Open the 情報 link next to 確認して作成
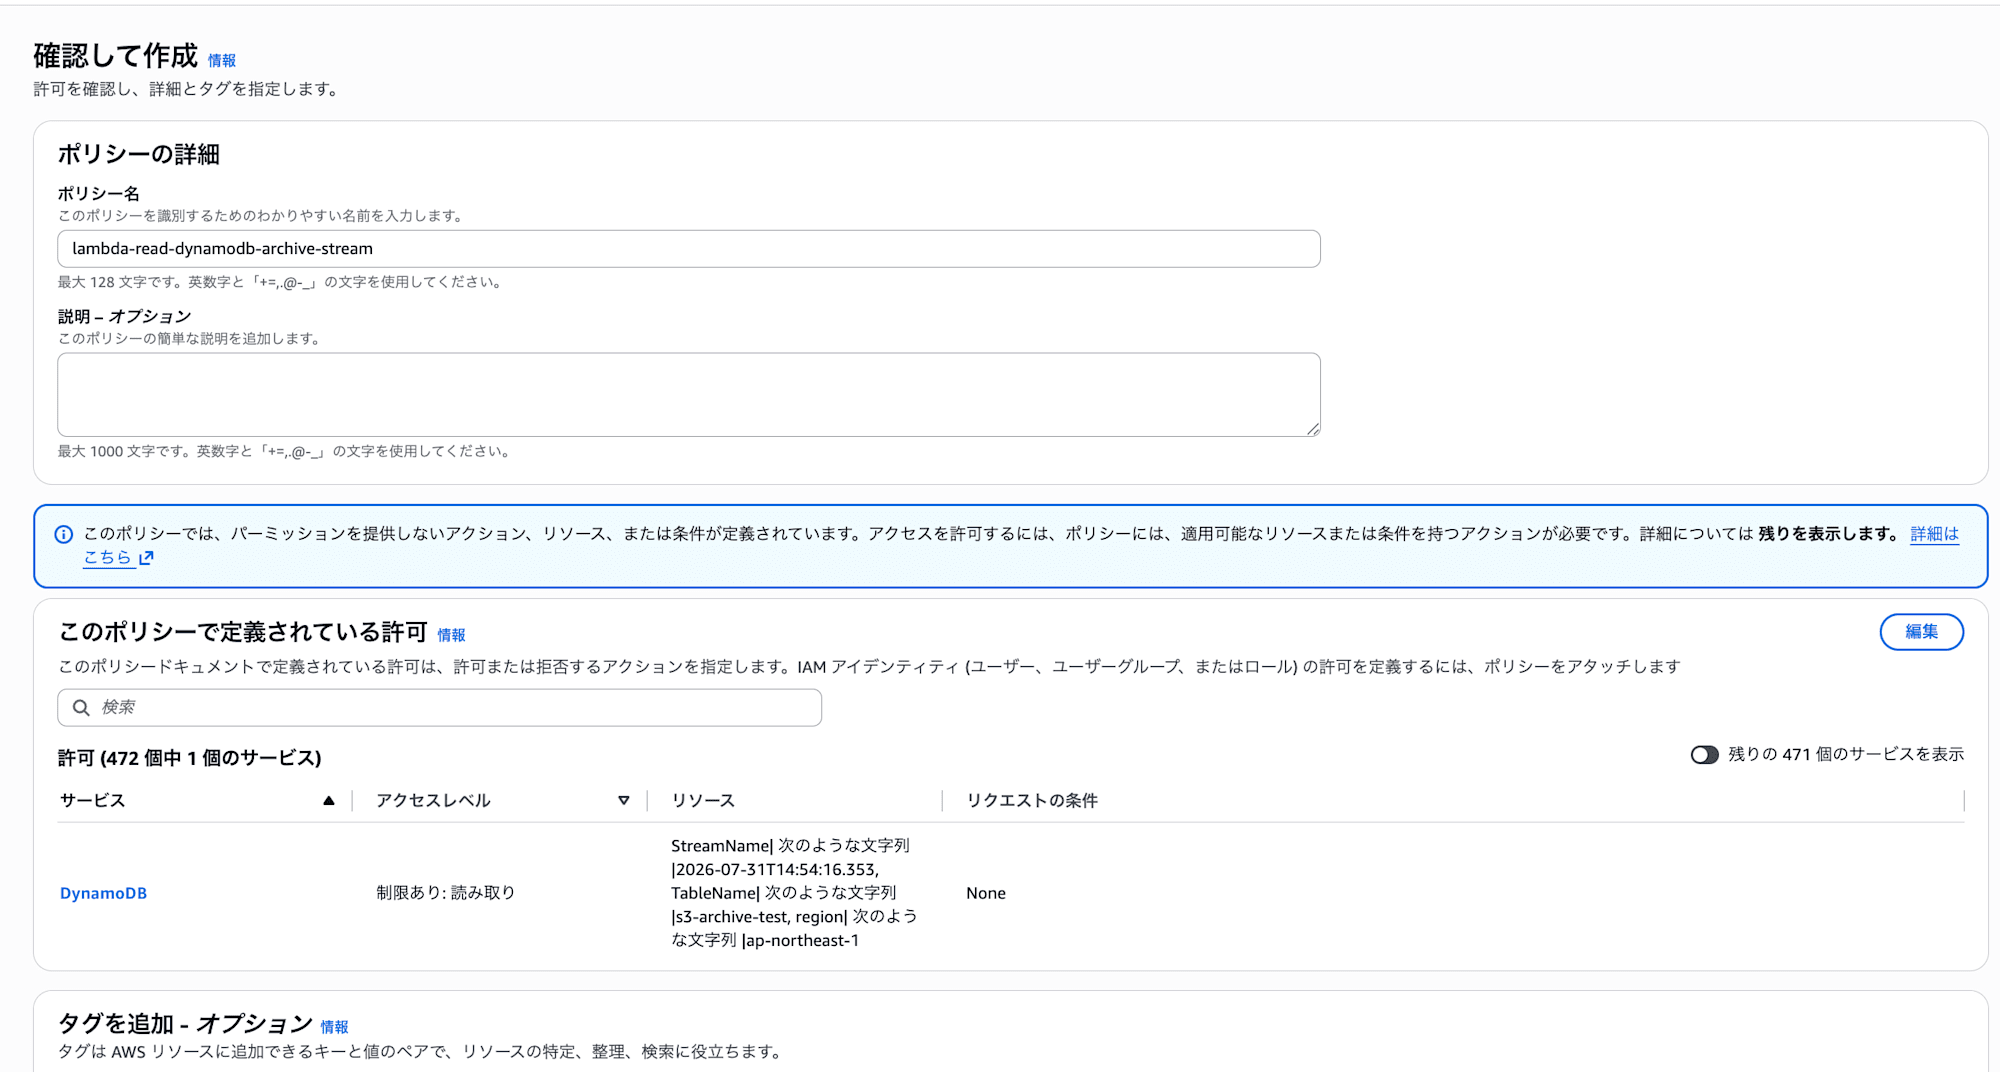 222,61
